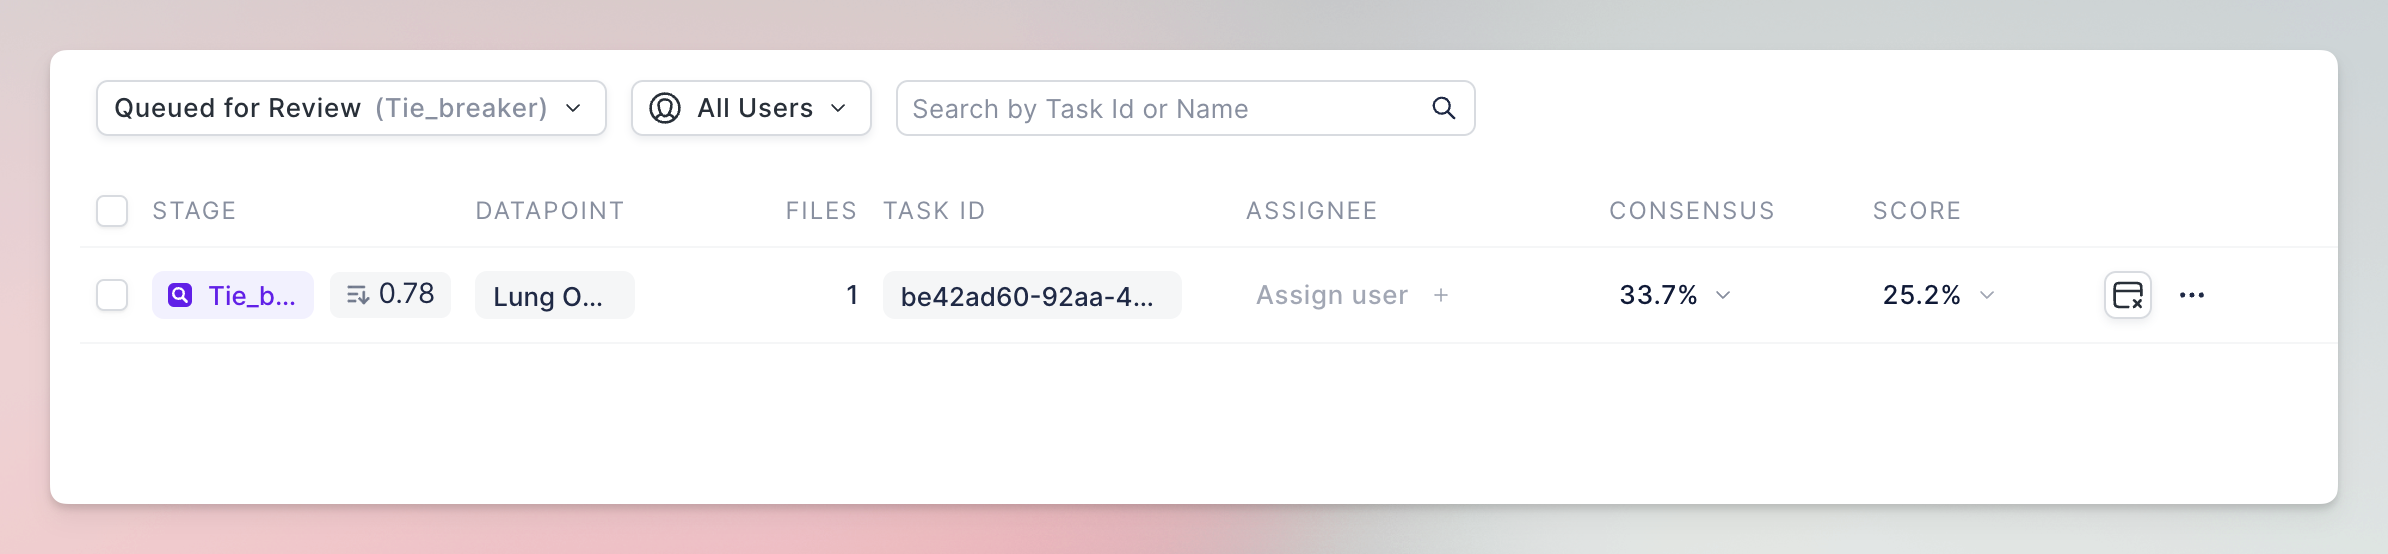This screenshot has height=554, width=2388.
Task: Click the remove-from-queue card icon
Action: coord(2128,295)
